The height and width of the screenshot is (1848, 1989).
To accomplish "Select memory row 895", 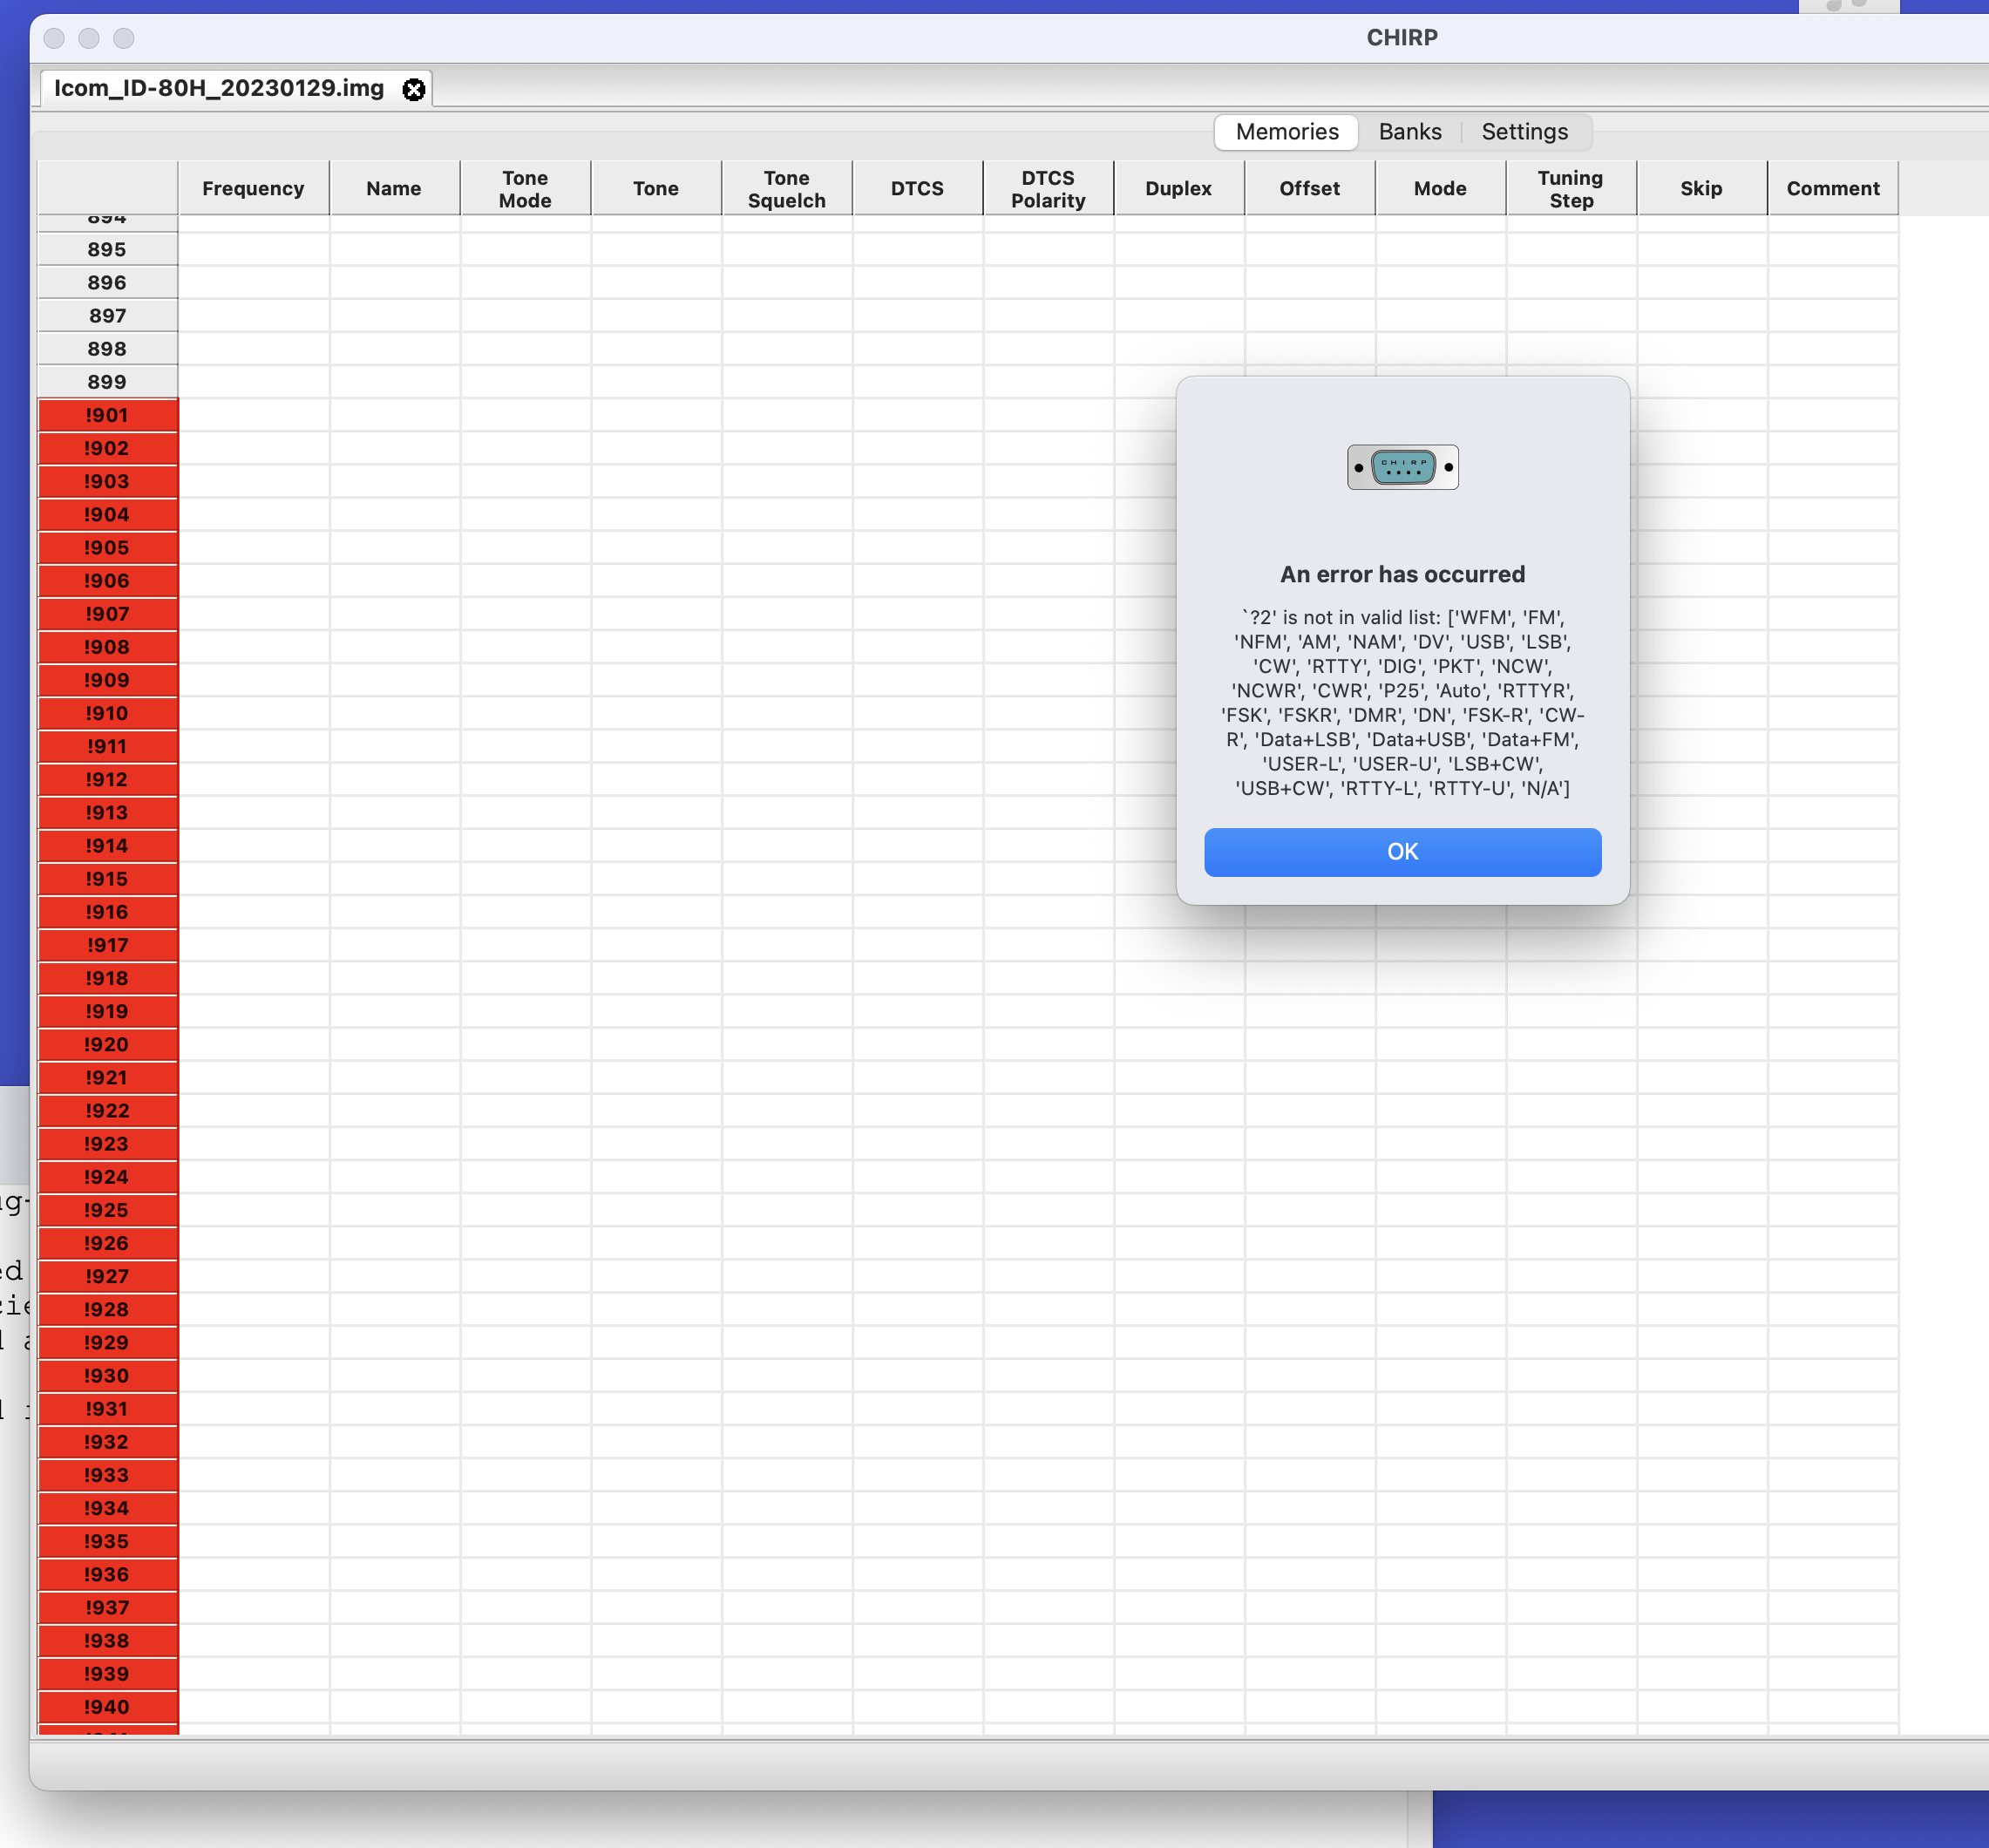I will [x=107, y=249].
